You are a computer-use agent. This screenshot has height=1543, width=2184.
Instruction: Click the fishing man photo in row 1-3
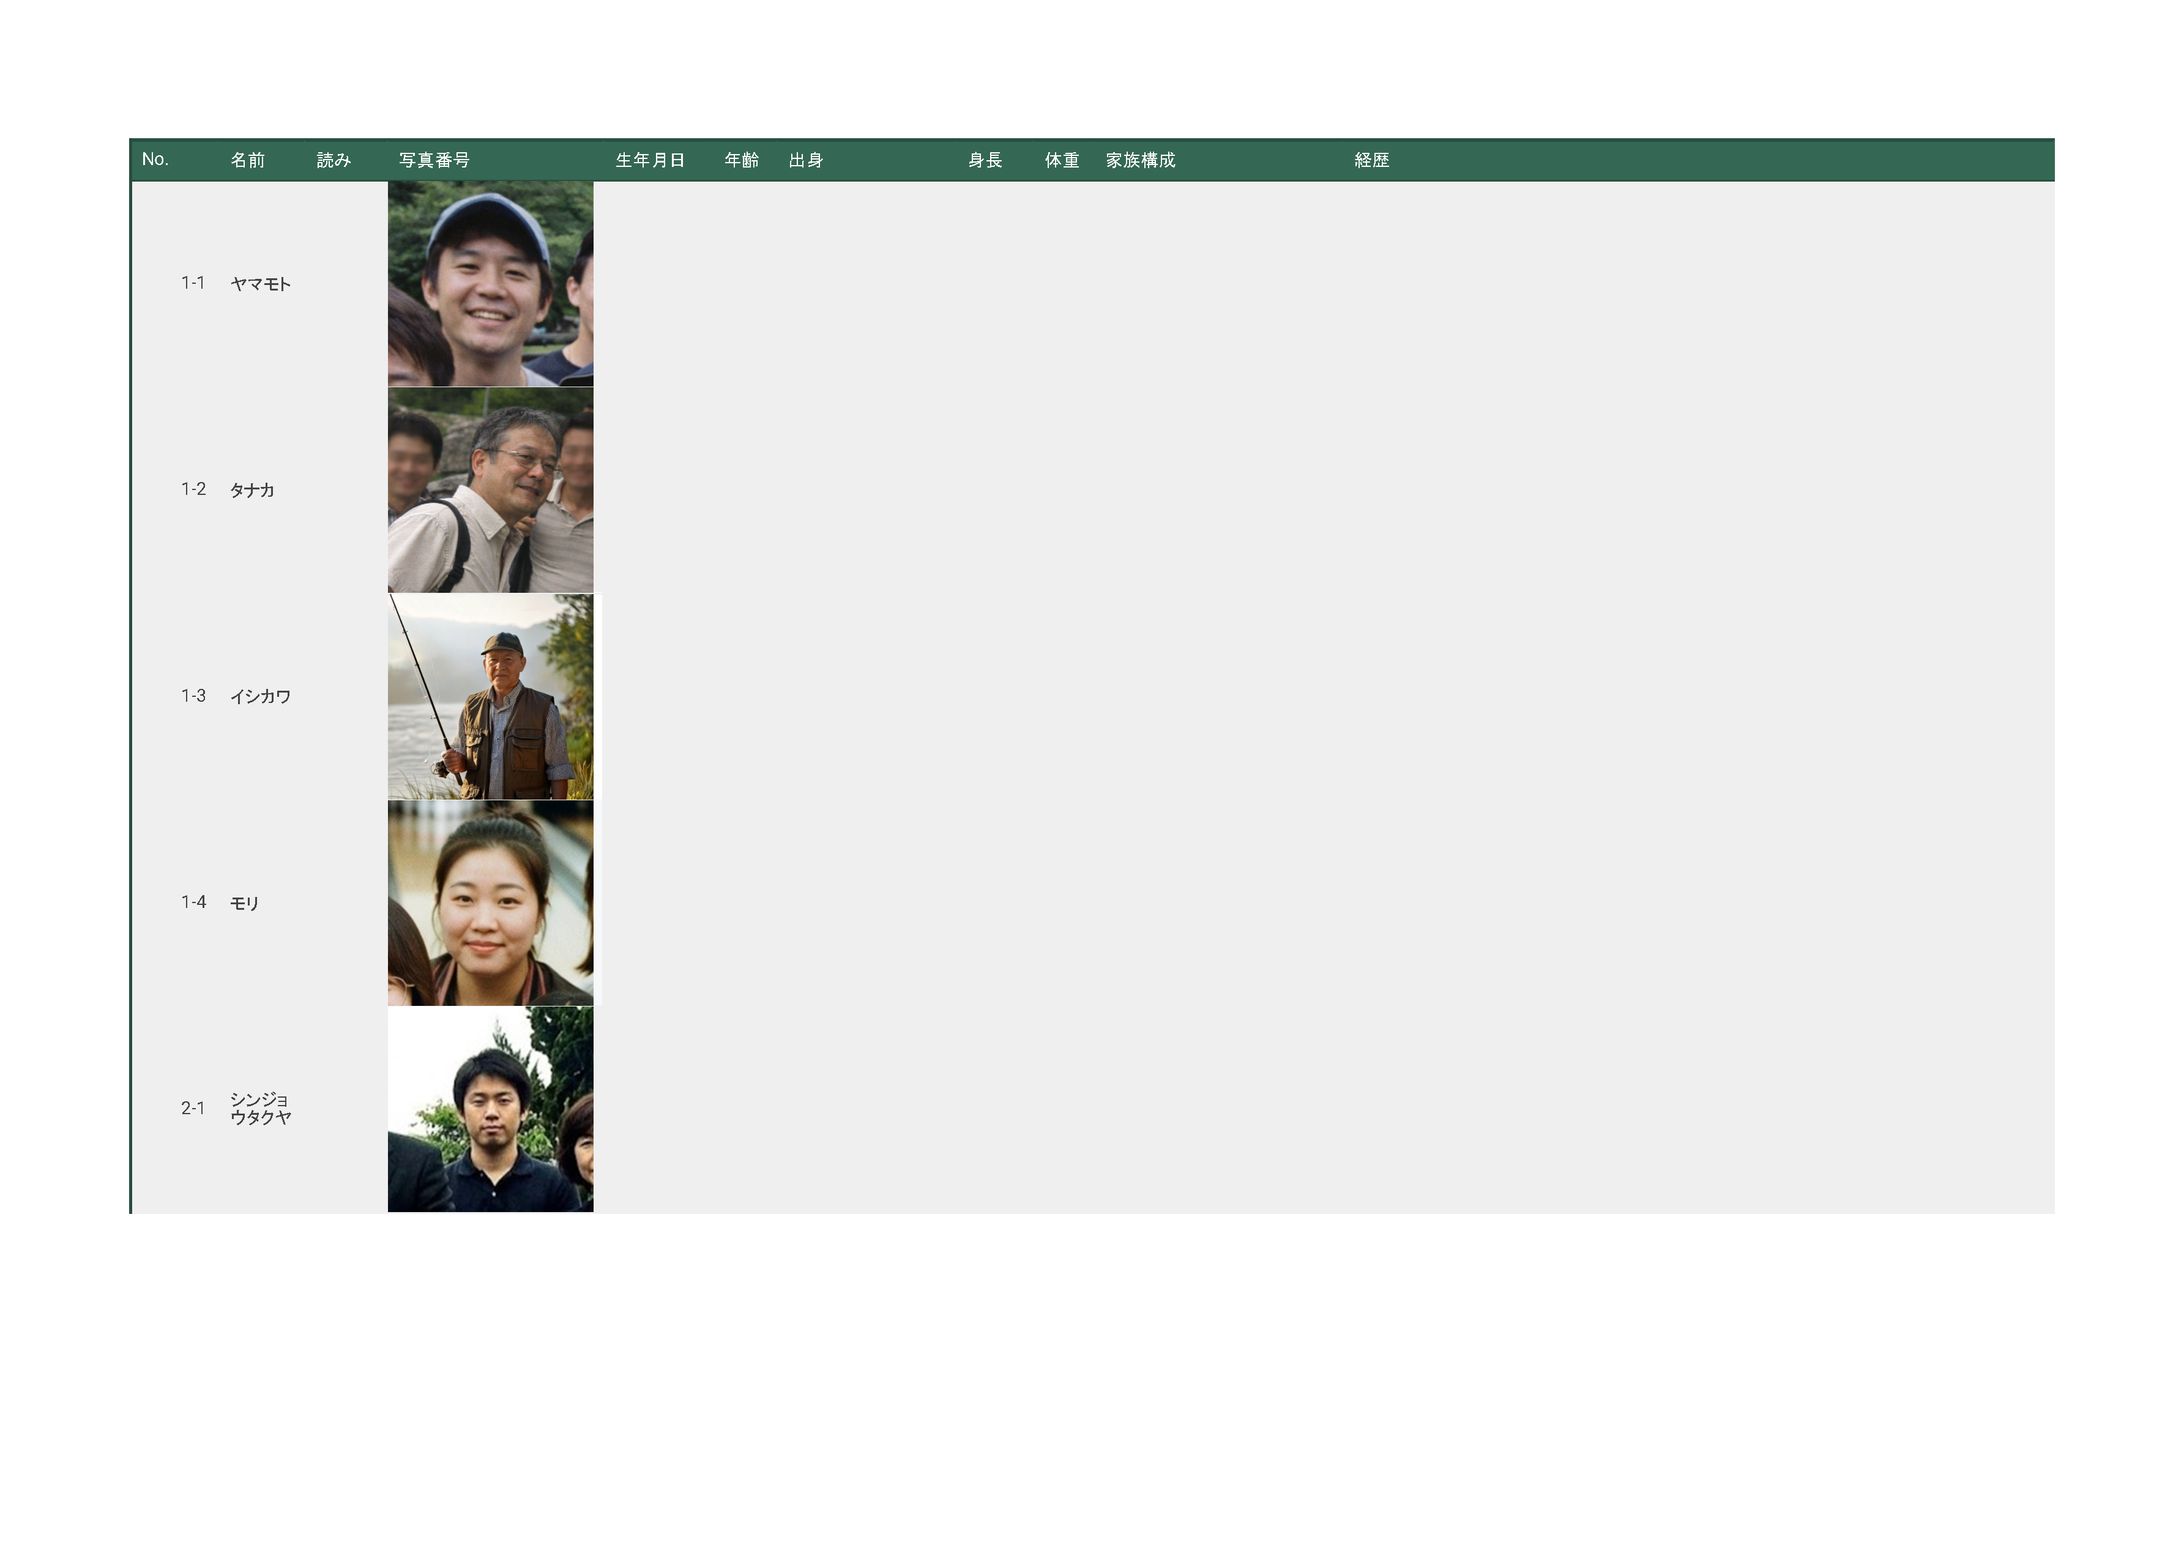490,696
